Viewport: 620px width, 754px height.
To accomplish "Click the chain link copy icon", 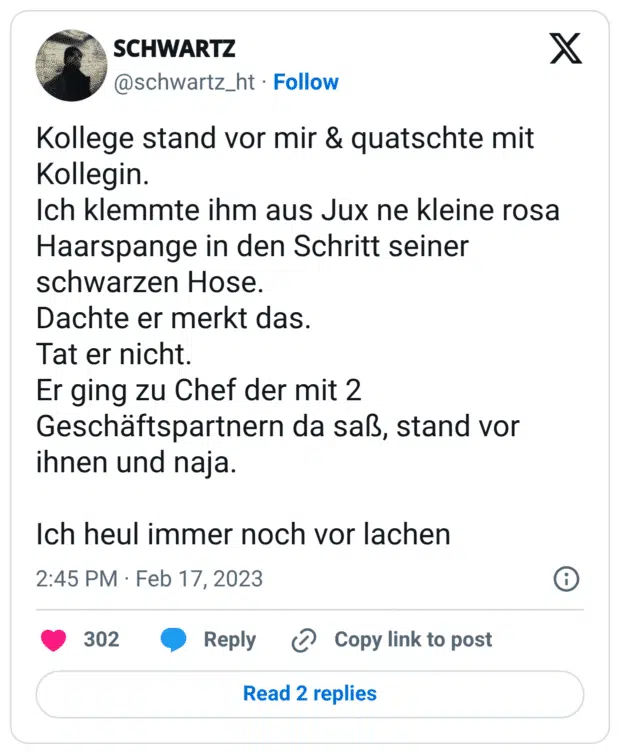I will [303, 640].
